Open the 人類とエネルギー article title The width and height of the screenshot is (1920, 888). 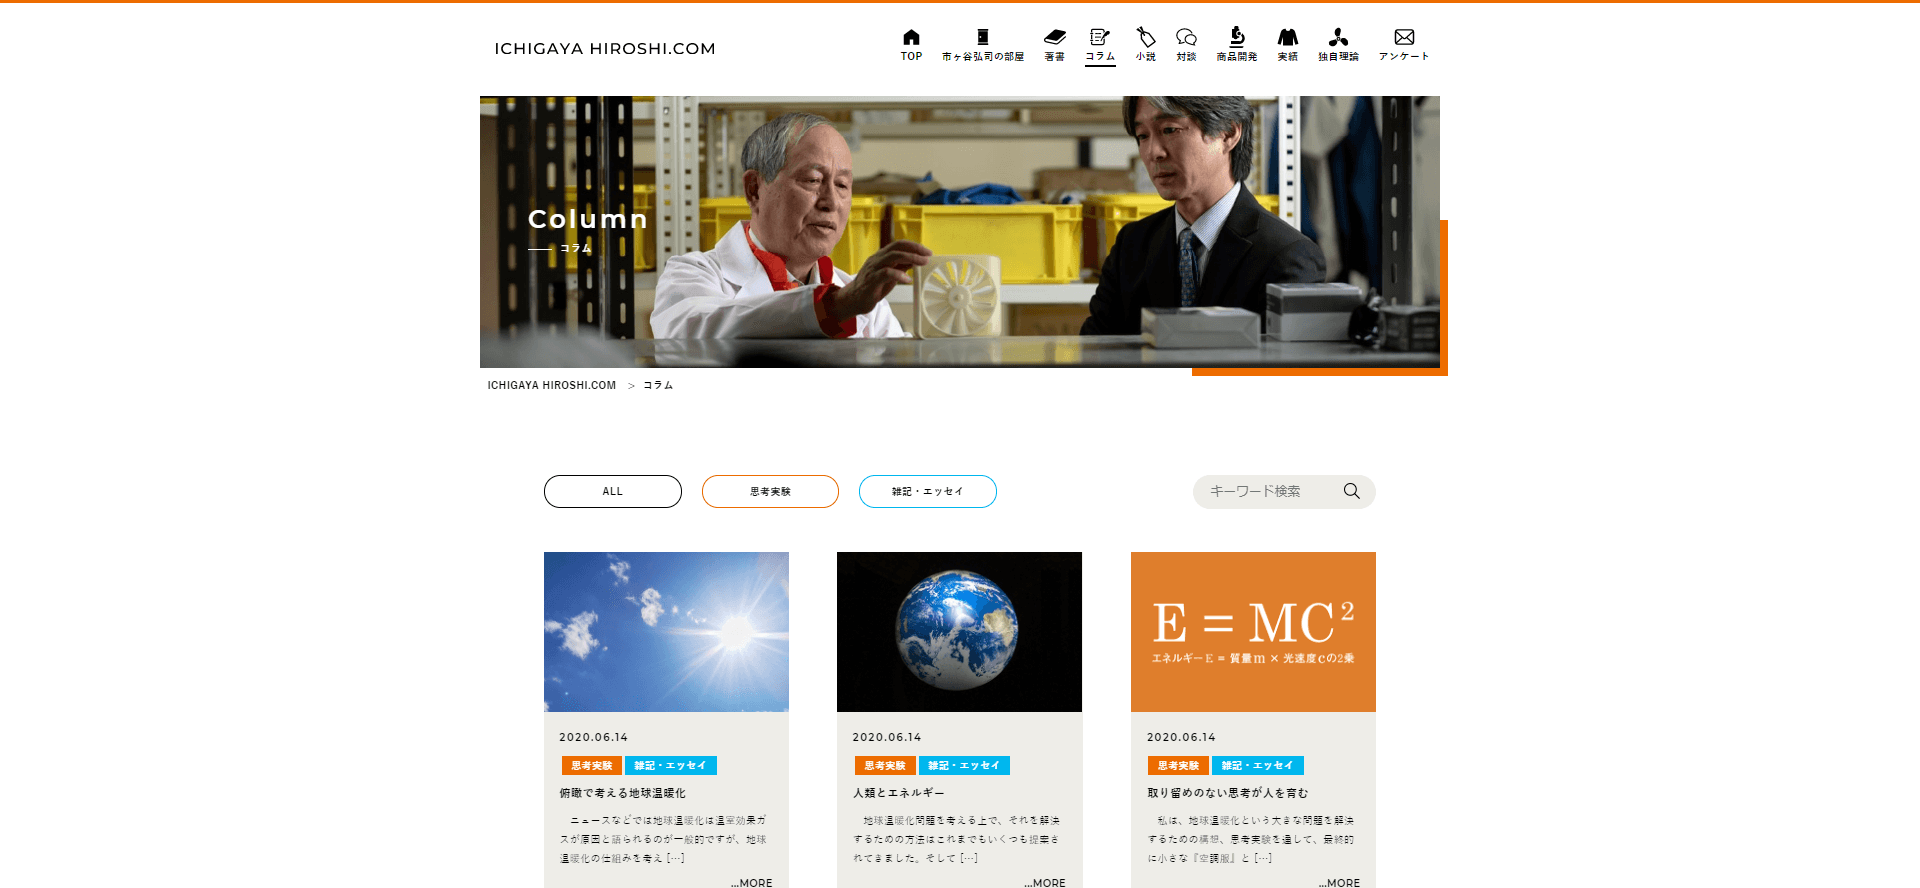[898, 793]
